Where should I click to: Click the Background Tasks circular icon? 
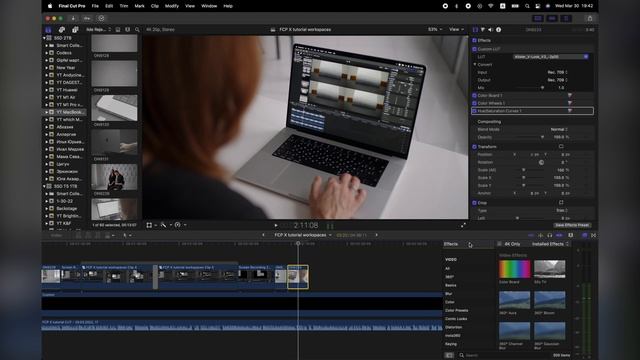coord(101,18)
